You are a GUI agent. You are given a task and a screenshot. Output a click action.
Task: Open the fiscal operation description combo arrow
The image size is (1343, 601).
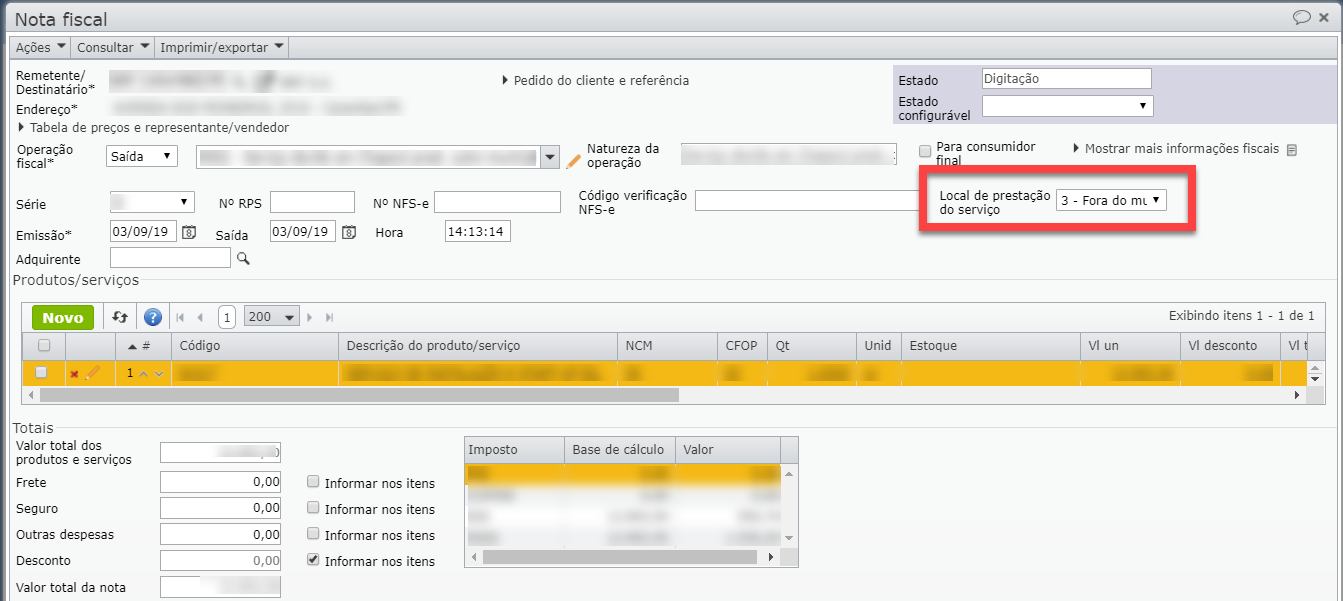pos(549,157)
